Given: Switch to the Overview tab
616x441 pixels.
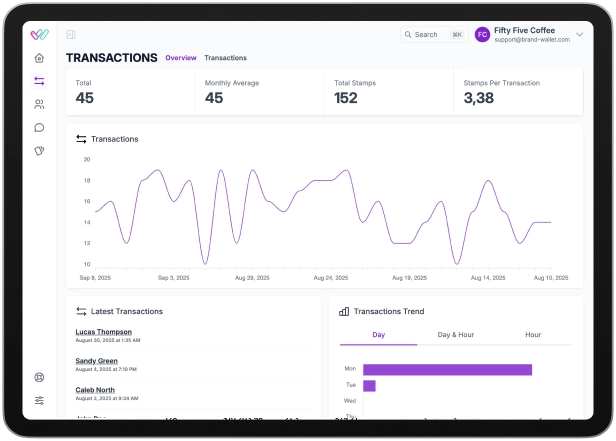Looking at the screenshot, I should 181,58.
